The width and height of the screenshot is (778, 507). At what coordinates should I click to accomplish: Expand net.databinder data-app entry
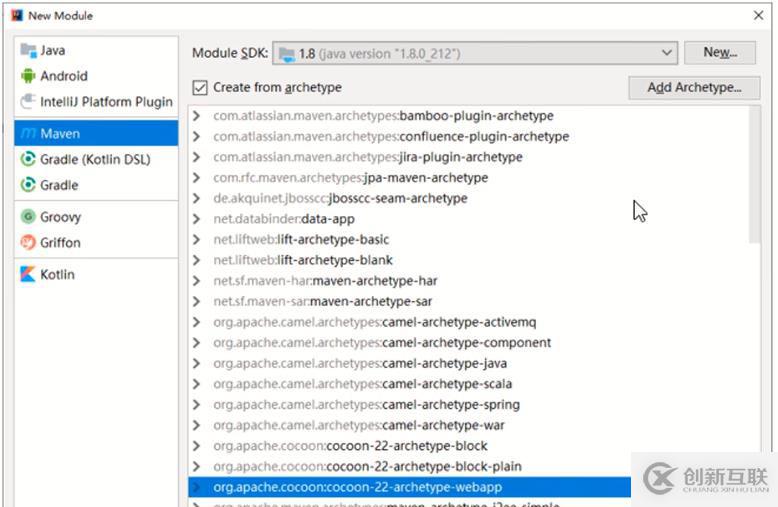coord(197,219)
